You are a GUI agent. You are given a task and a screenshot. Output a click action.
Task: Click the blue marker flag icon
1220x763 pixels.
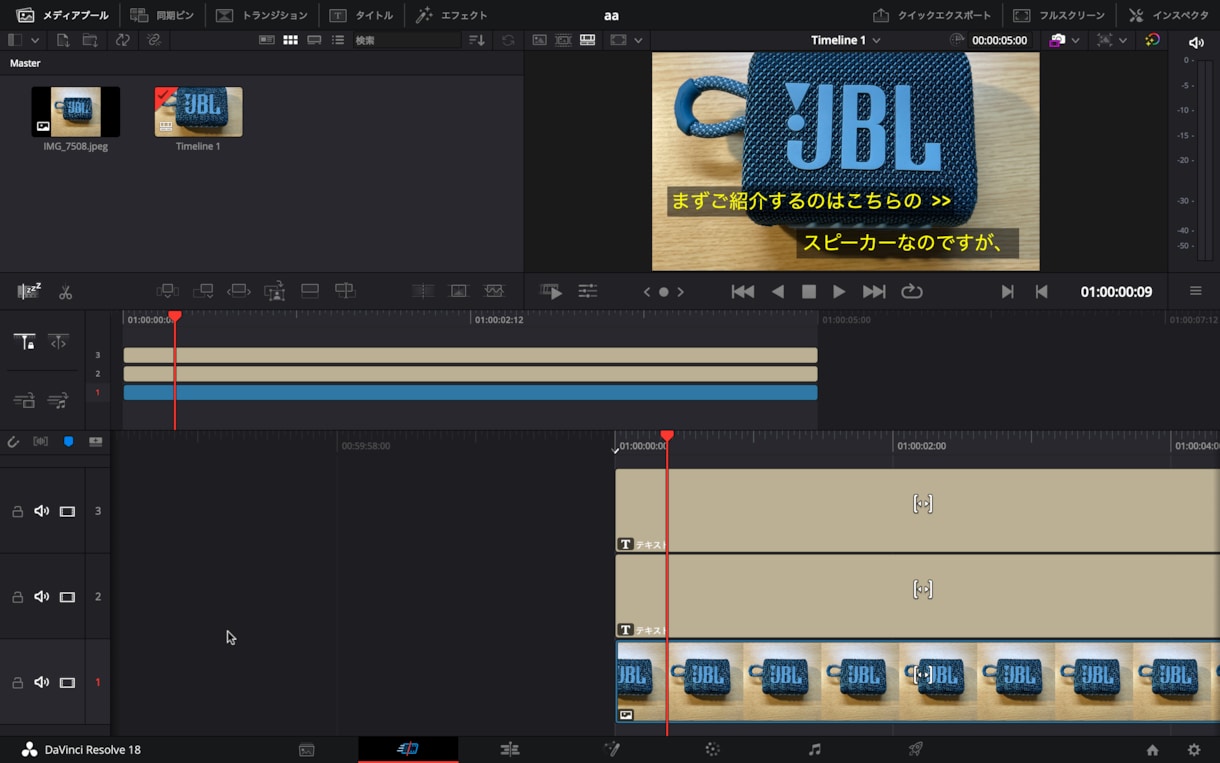[x=68, y=441]
